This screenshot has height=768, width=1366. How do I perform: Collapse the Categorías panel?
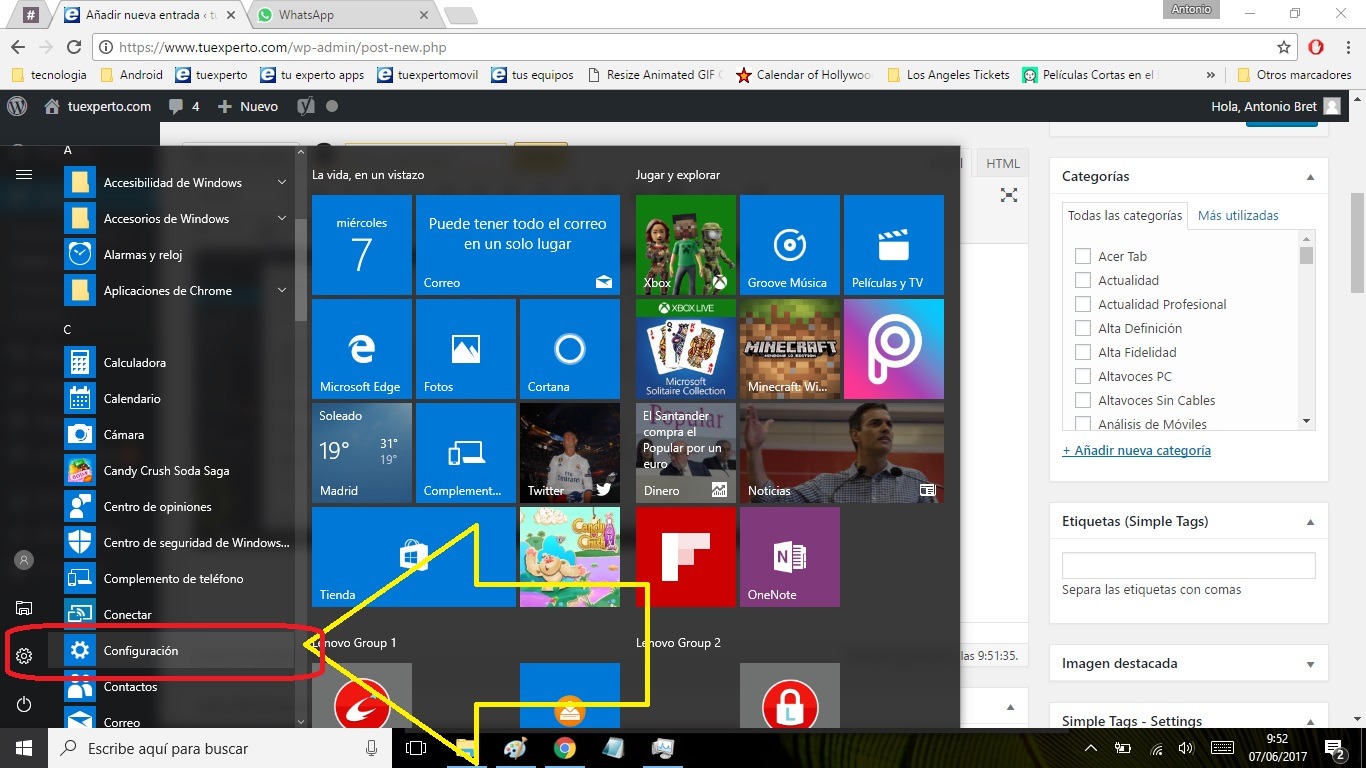(1310, 177)
